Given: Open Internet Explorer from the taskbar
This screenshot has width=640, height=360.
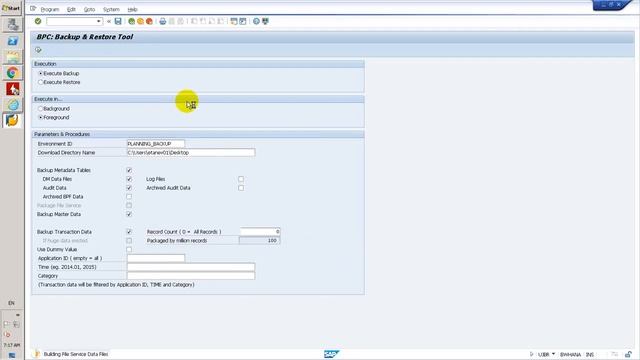Looking at the screenshot, I should click(x=13, y=105).
